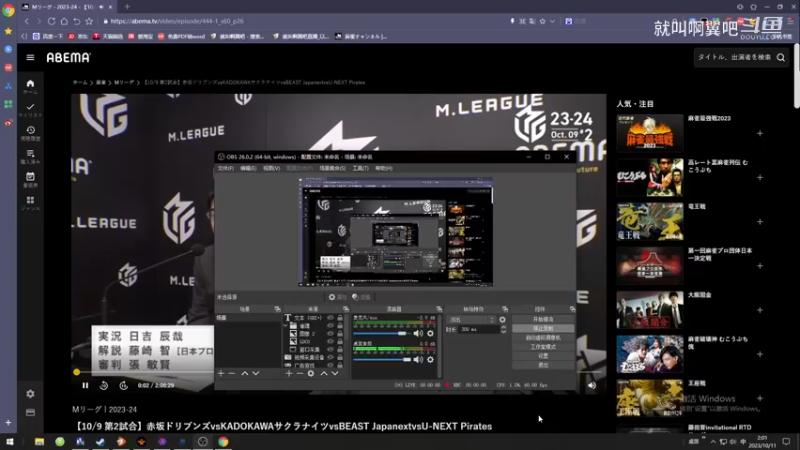
Task: Add 竜王戦 to My List
Action: tap(760, 222)
